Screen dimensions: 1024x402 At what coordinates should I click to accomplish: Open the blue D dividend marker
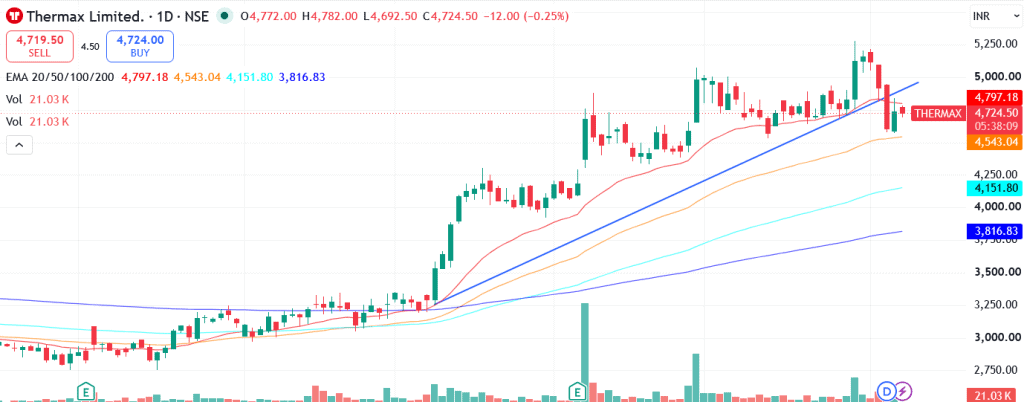point(887,391)
